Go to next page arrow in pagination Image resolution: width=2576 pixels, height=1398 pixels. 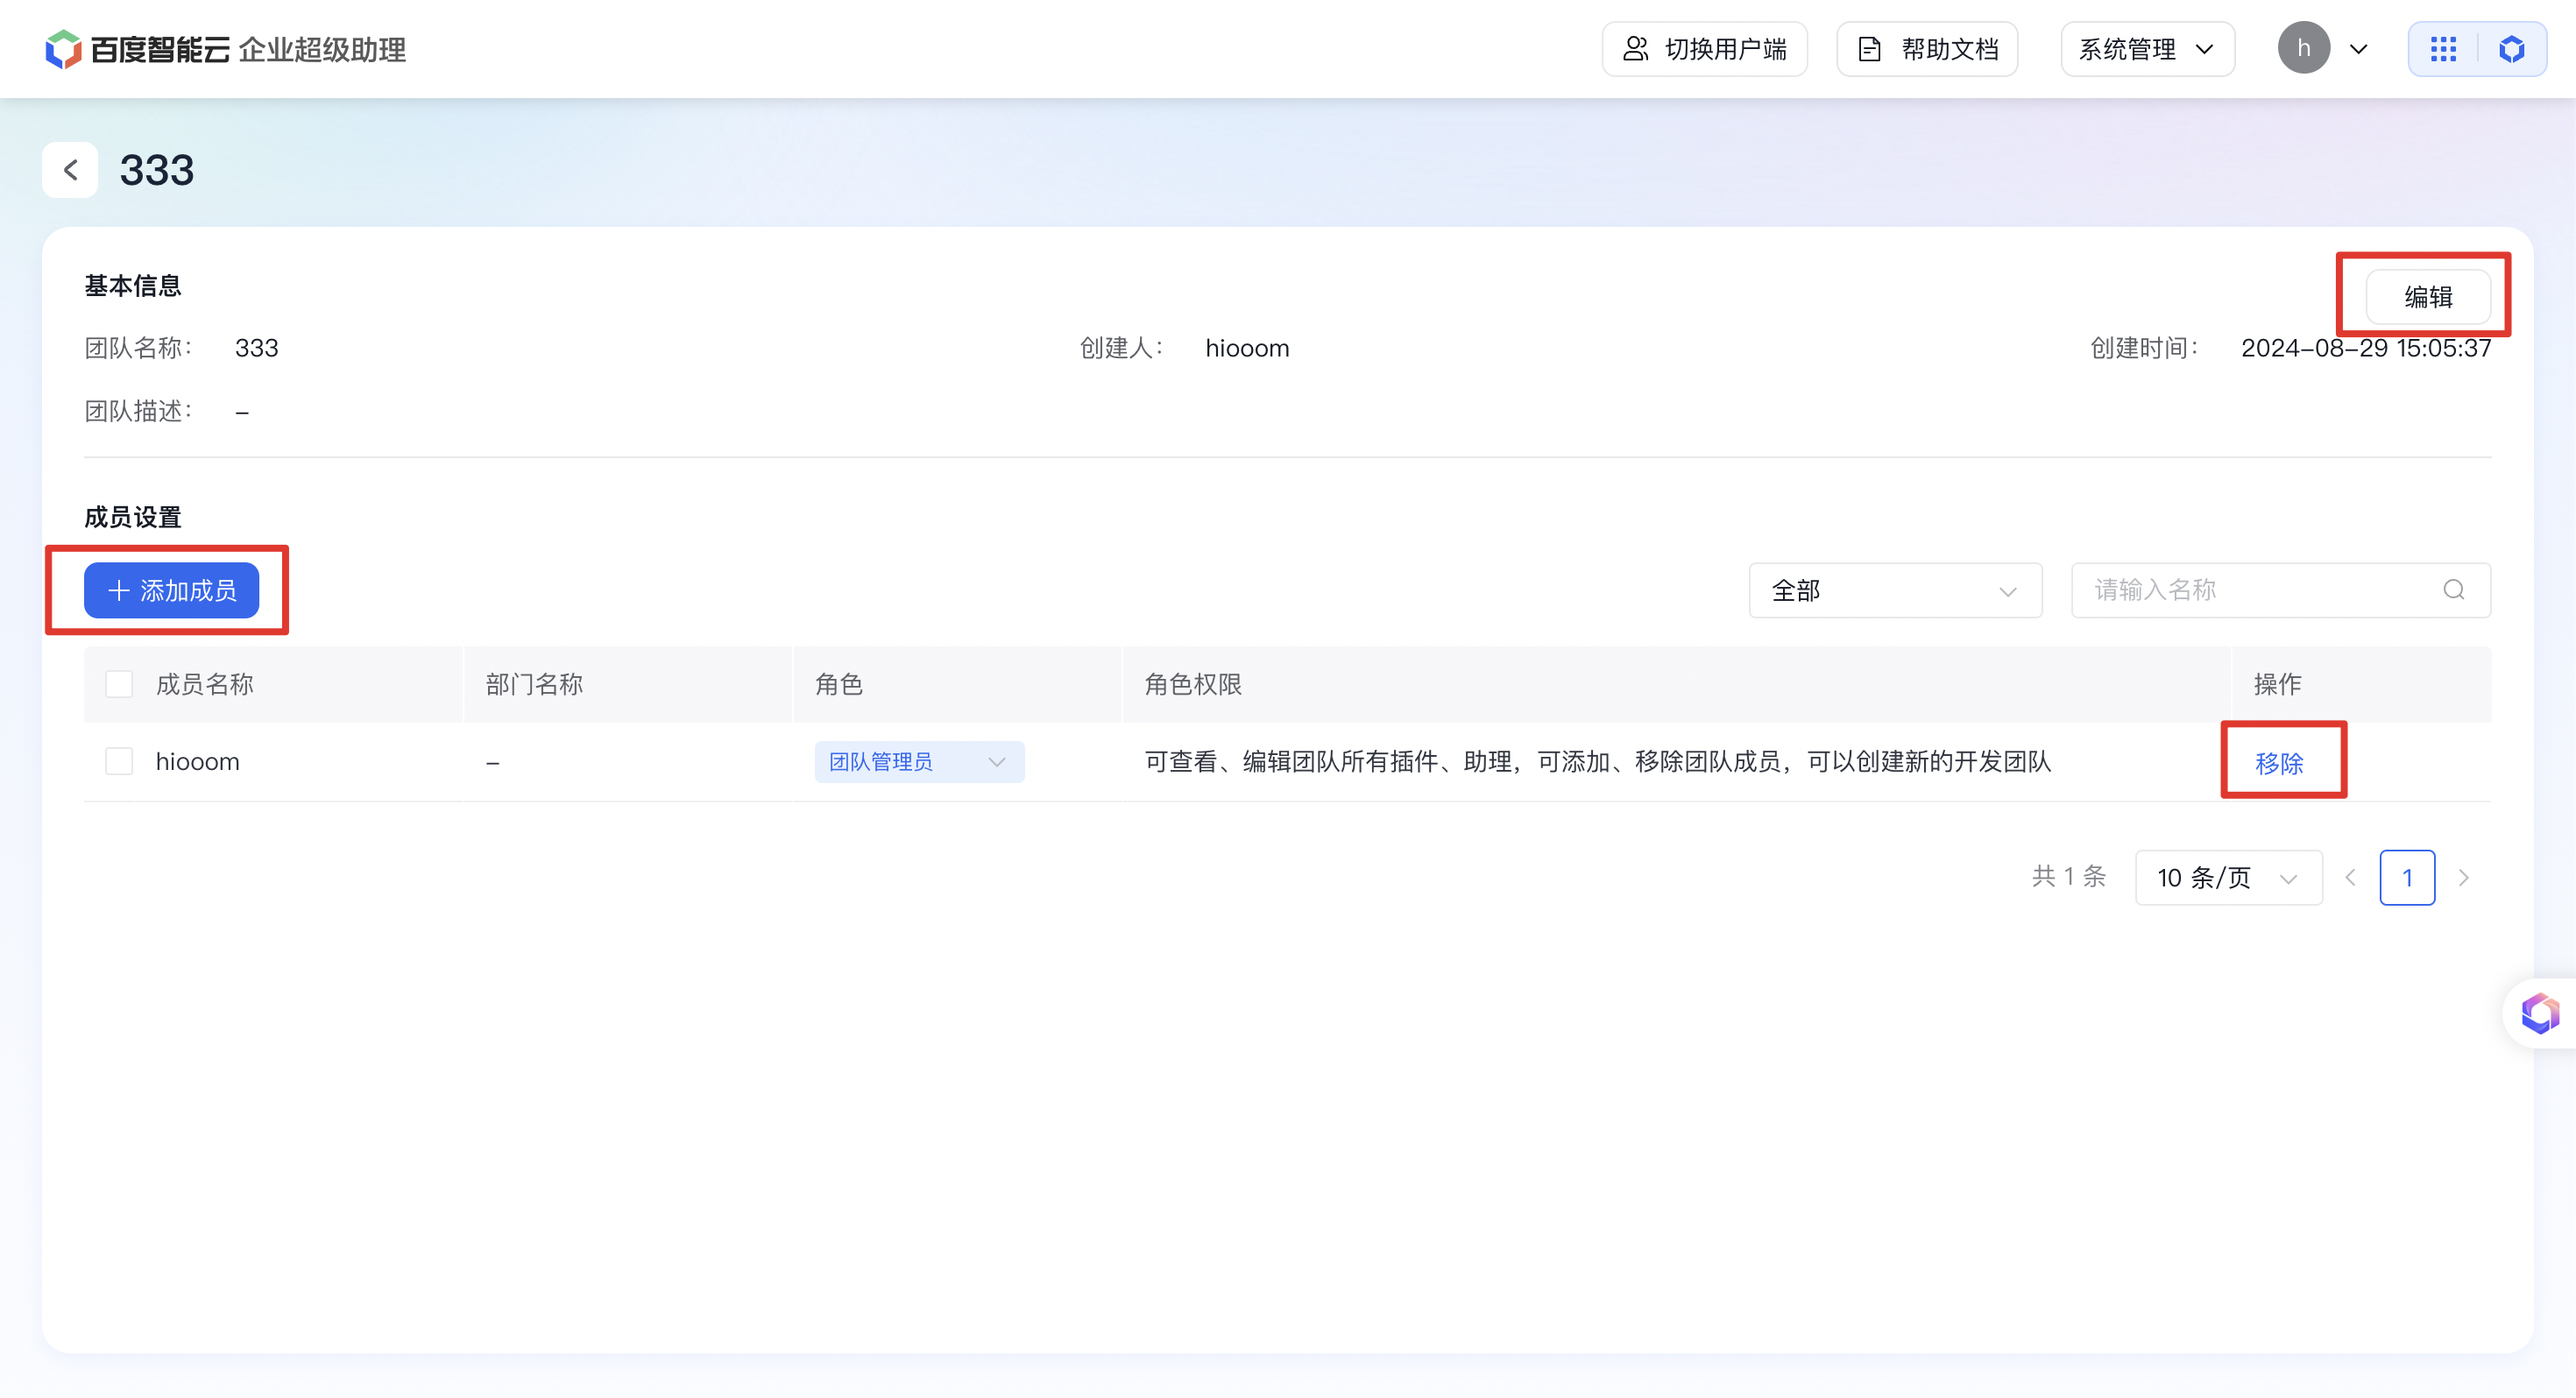(2464, 877)
